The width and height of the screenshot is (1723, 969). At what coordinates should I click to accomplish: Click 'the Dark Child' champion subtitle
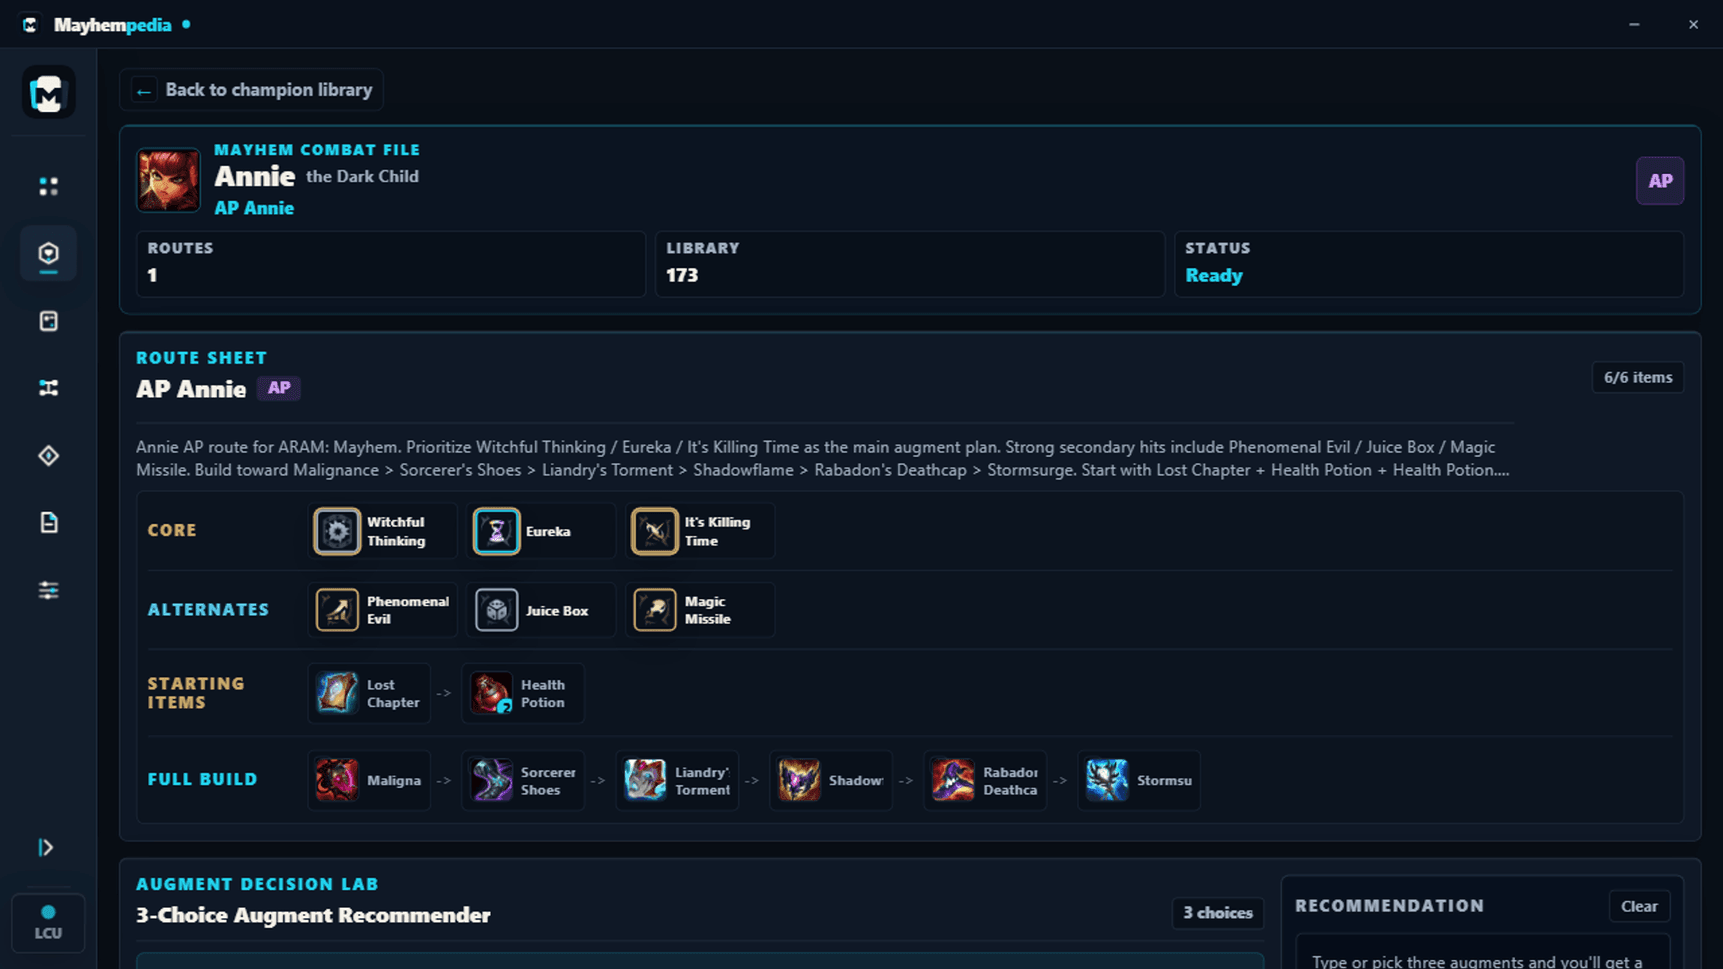click(x=362, y=177)
